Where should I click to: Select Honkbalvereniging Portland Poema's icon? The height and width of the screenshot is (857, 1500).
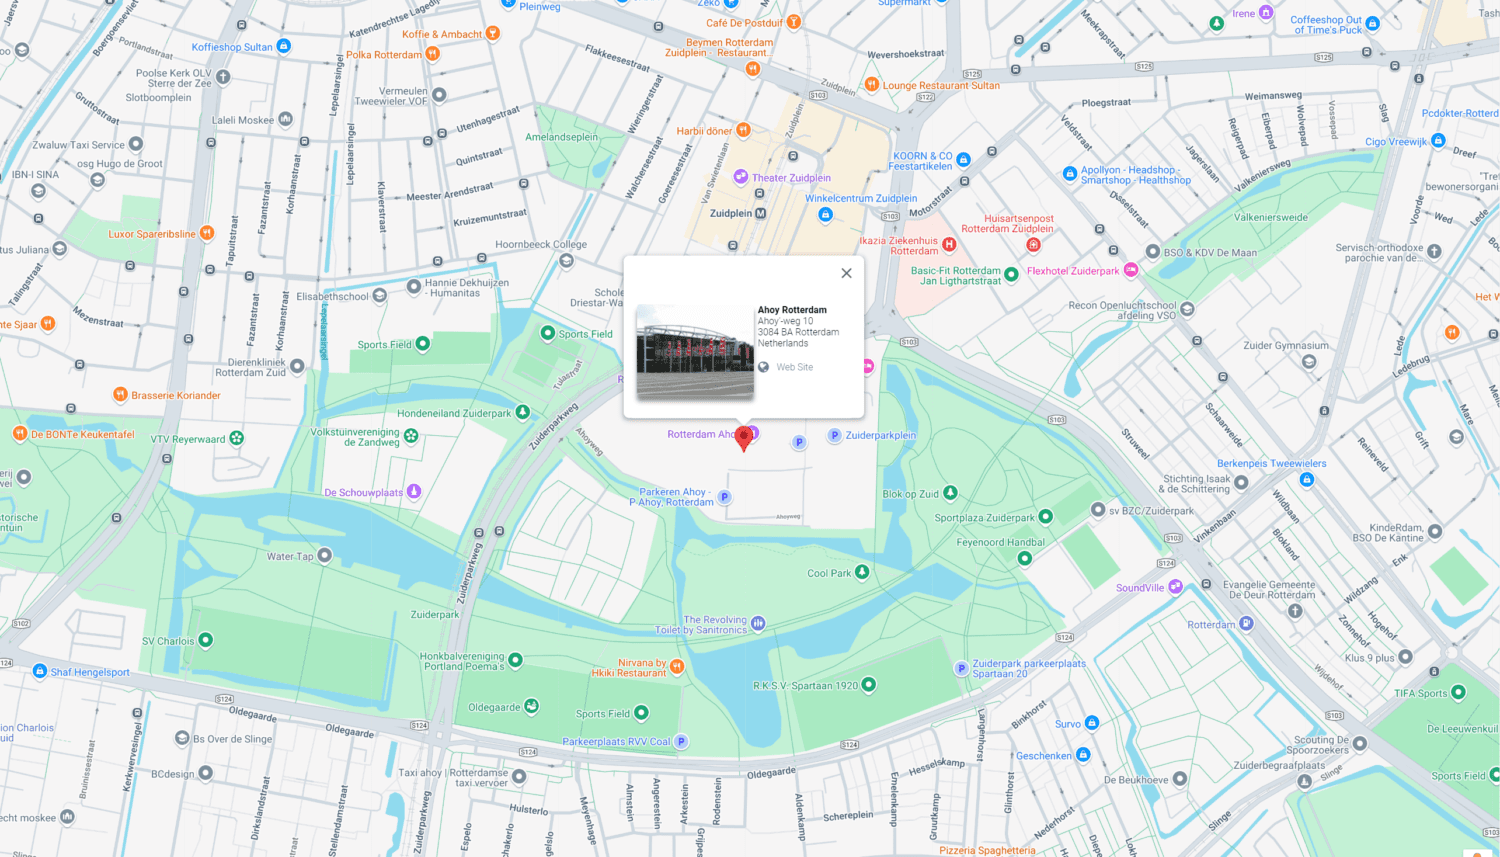pos(515,660)
